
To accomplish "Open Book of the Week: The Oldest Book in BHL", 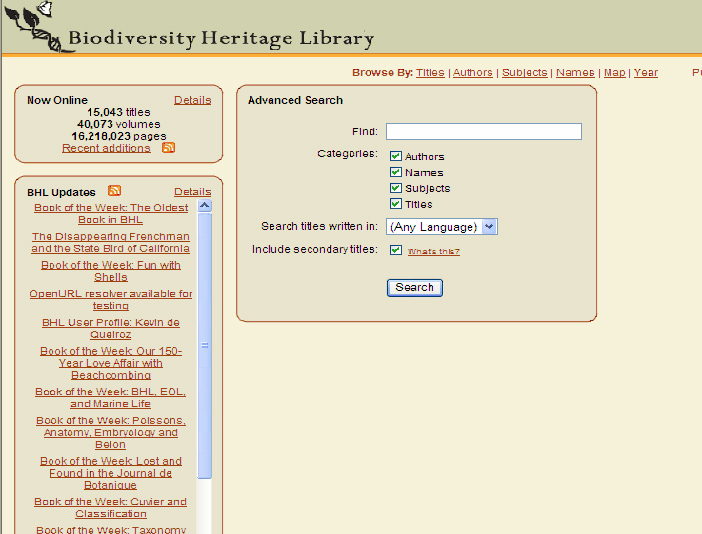I will point(111,214).
